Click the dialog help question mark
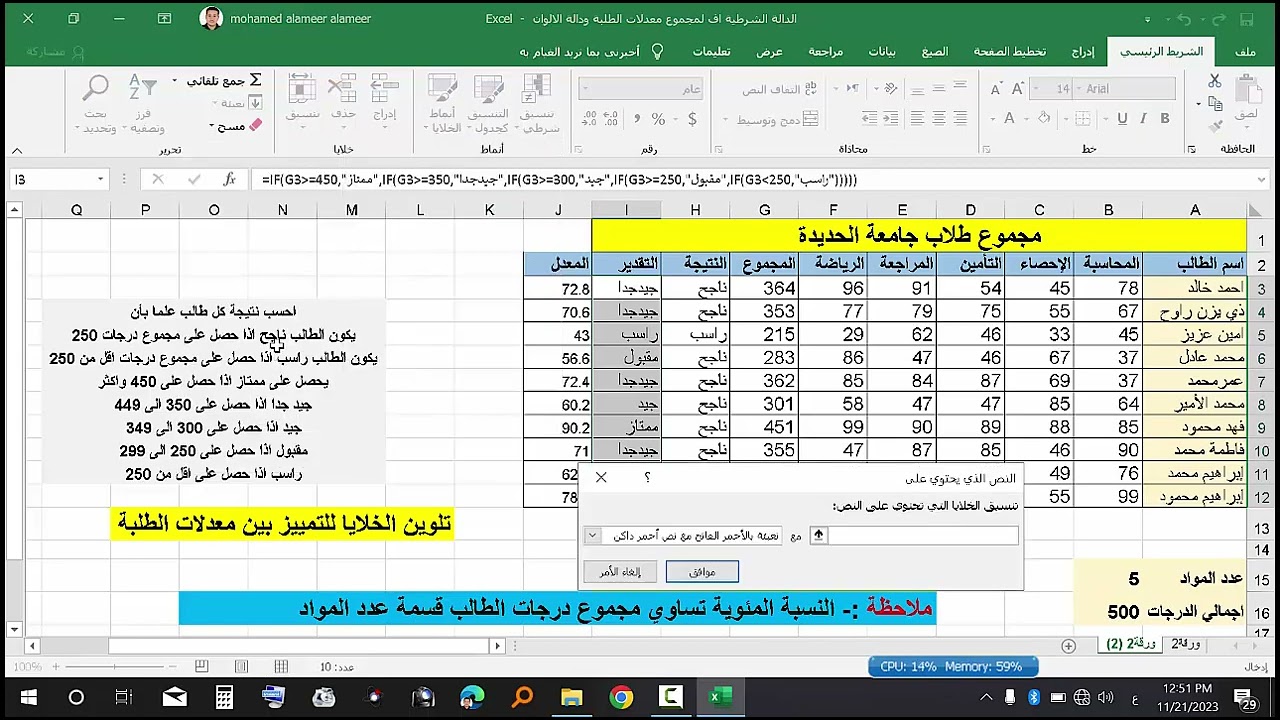The height and width of the screenshot is (720, 1280). tap(647, 478)
